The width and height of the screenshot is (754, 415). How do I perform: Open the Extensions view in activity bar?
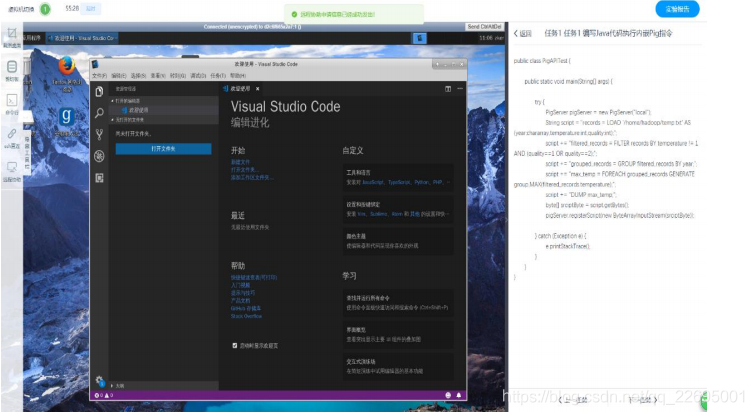[x=99, y=177]
